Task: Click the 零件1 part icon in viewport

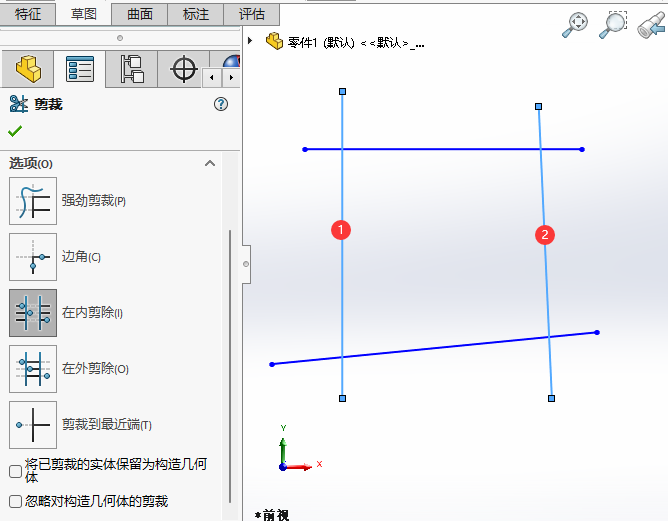Action: click(274, 41)
